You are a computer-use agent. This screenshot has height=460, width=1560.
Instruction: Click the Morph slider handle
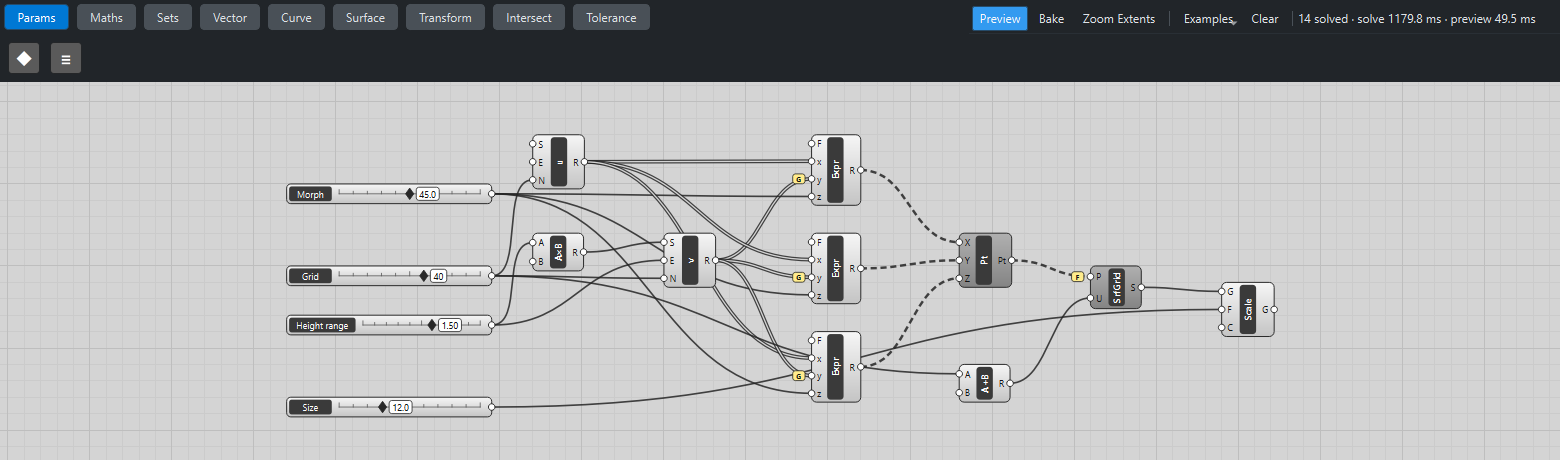point(409,194)
